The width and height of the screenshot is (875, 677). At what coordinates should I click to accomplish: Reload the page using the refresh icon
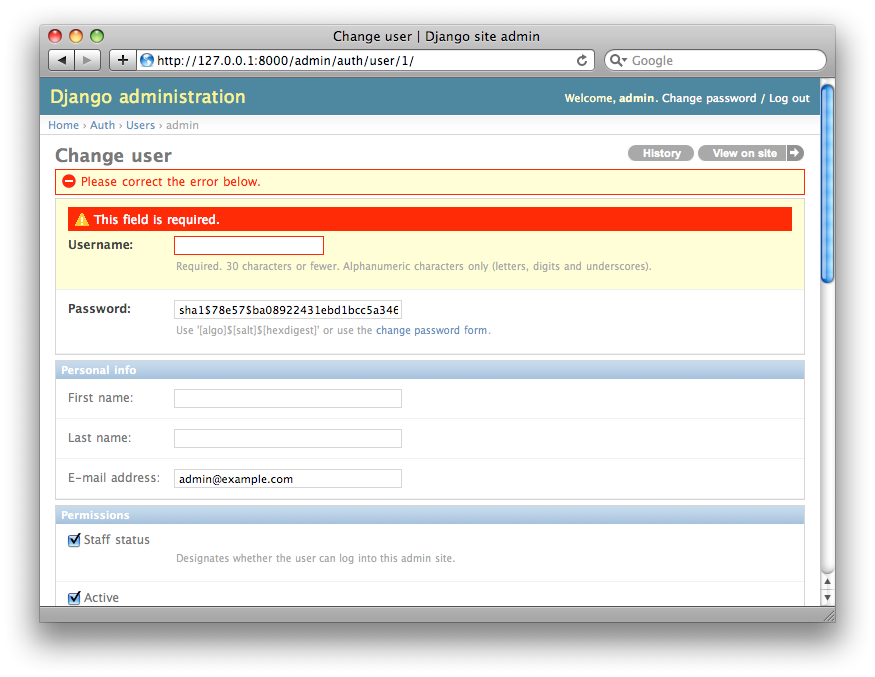581,60
